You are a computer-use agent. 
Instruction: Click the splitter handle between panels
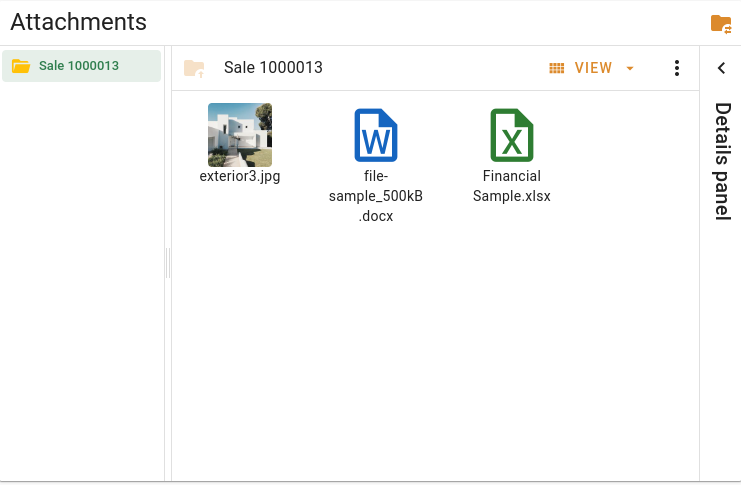click(168, 263)
